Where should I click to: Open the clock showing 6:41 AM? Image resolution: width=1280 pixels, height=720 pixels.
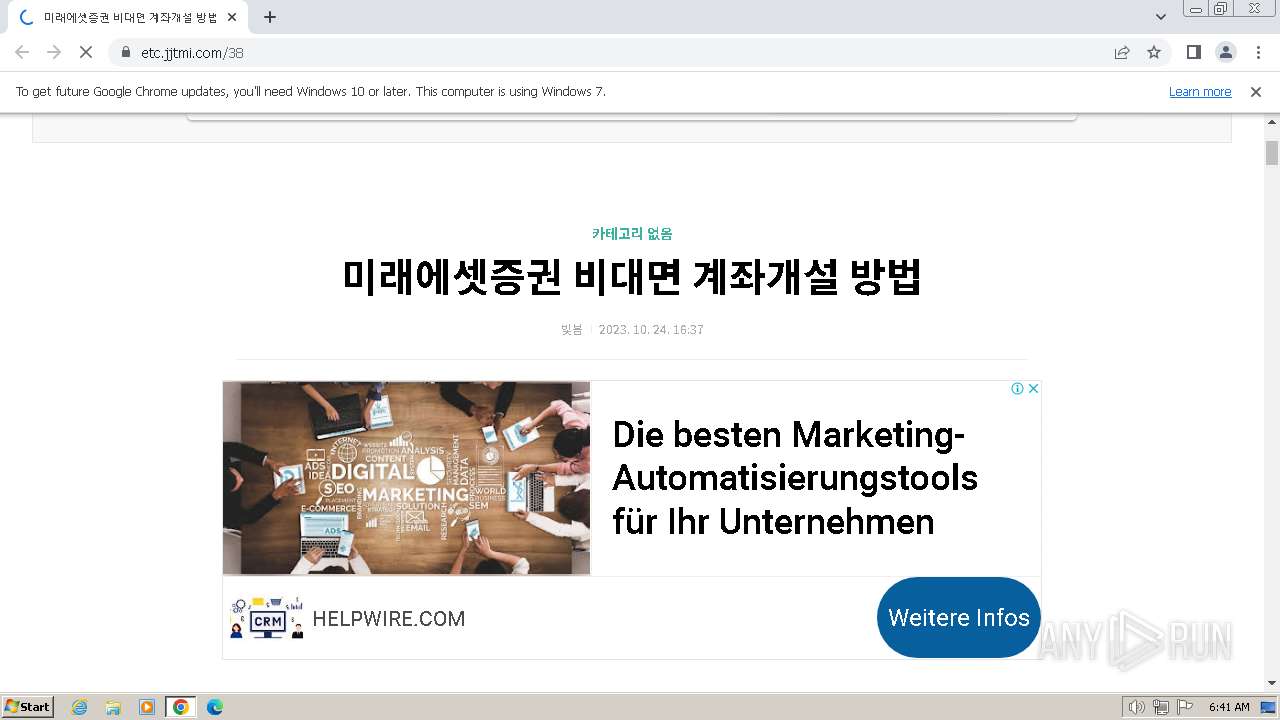1229,707
